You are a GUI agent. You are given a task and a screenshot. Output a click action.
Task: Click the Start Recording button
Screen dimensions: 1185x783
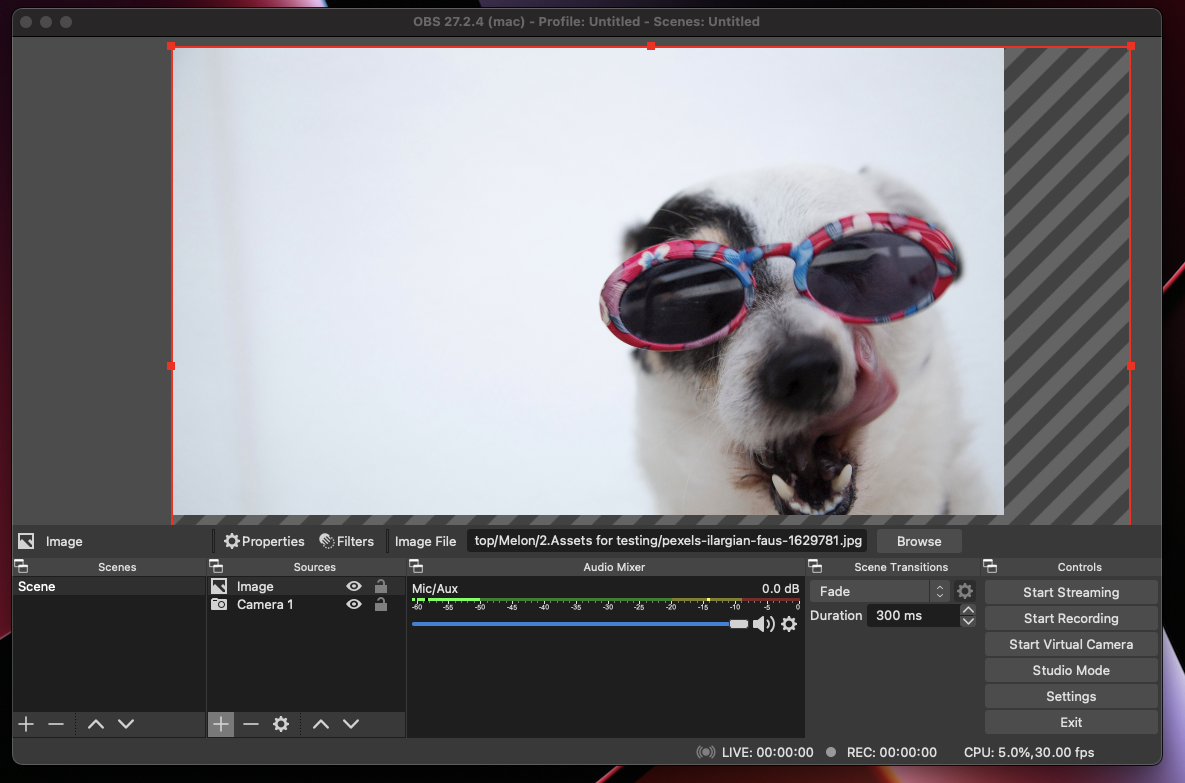tap(1071, 618)
